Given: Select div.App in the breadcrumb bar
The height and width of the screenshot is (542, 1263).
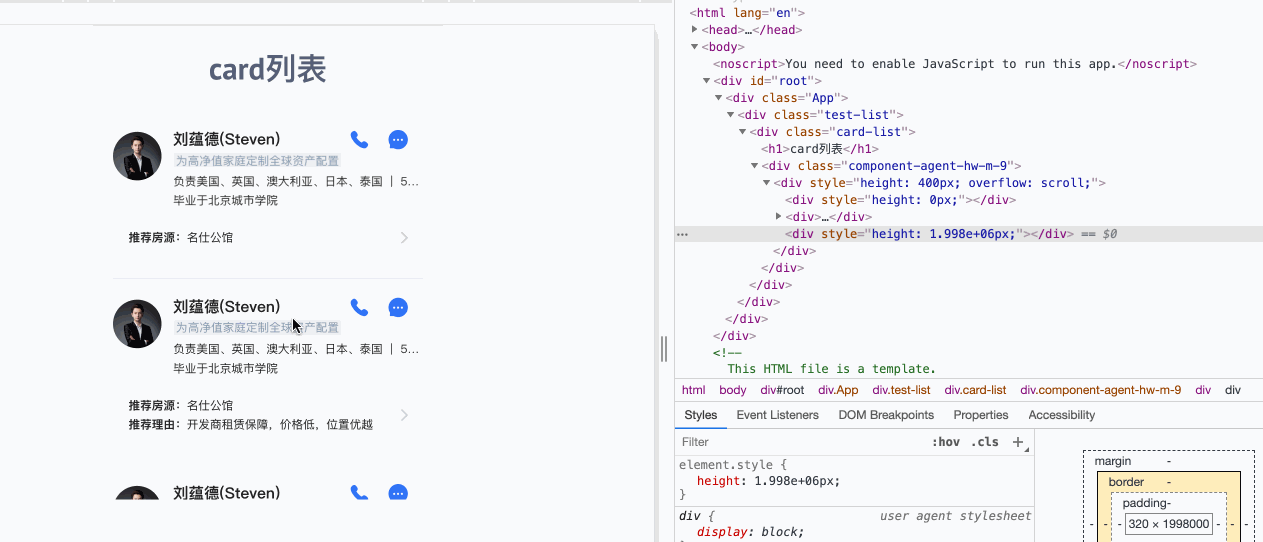Looking at the screenshot, I should [838, 390].
